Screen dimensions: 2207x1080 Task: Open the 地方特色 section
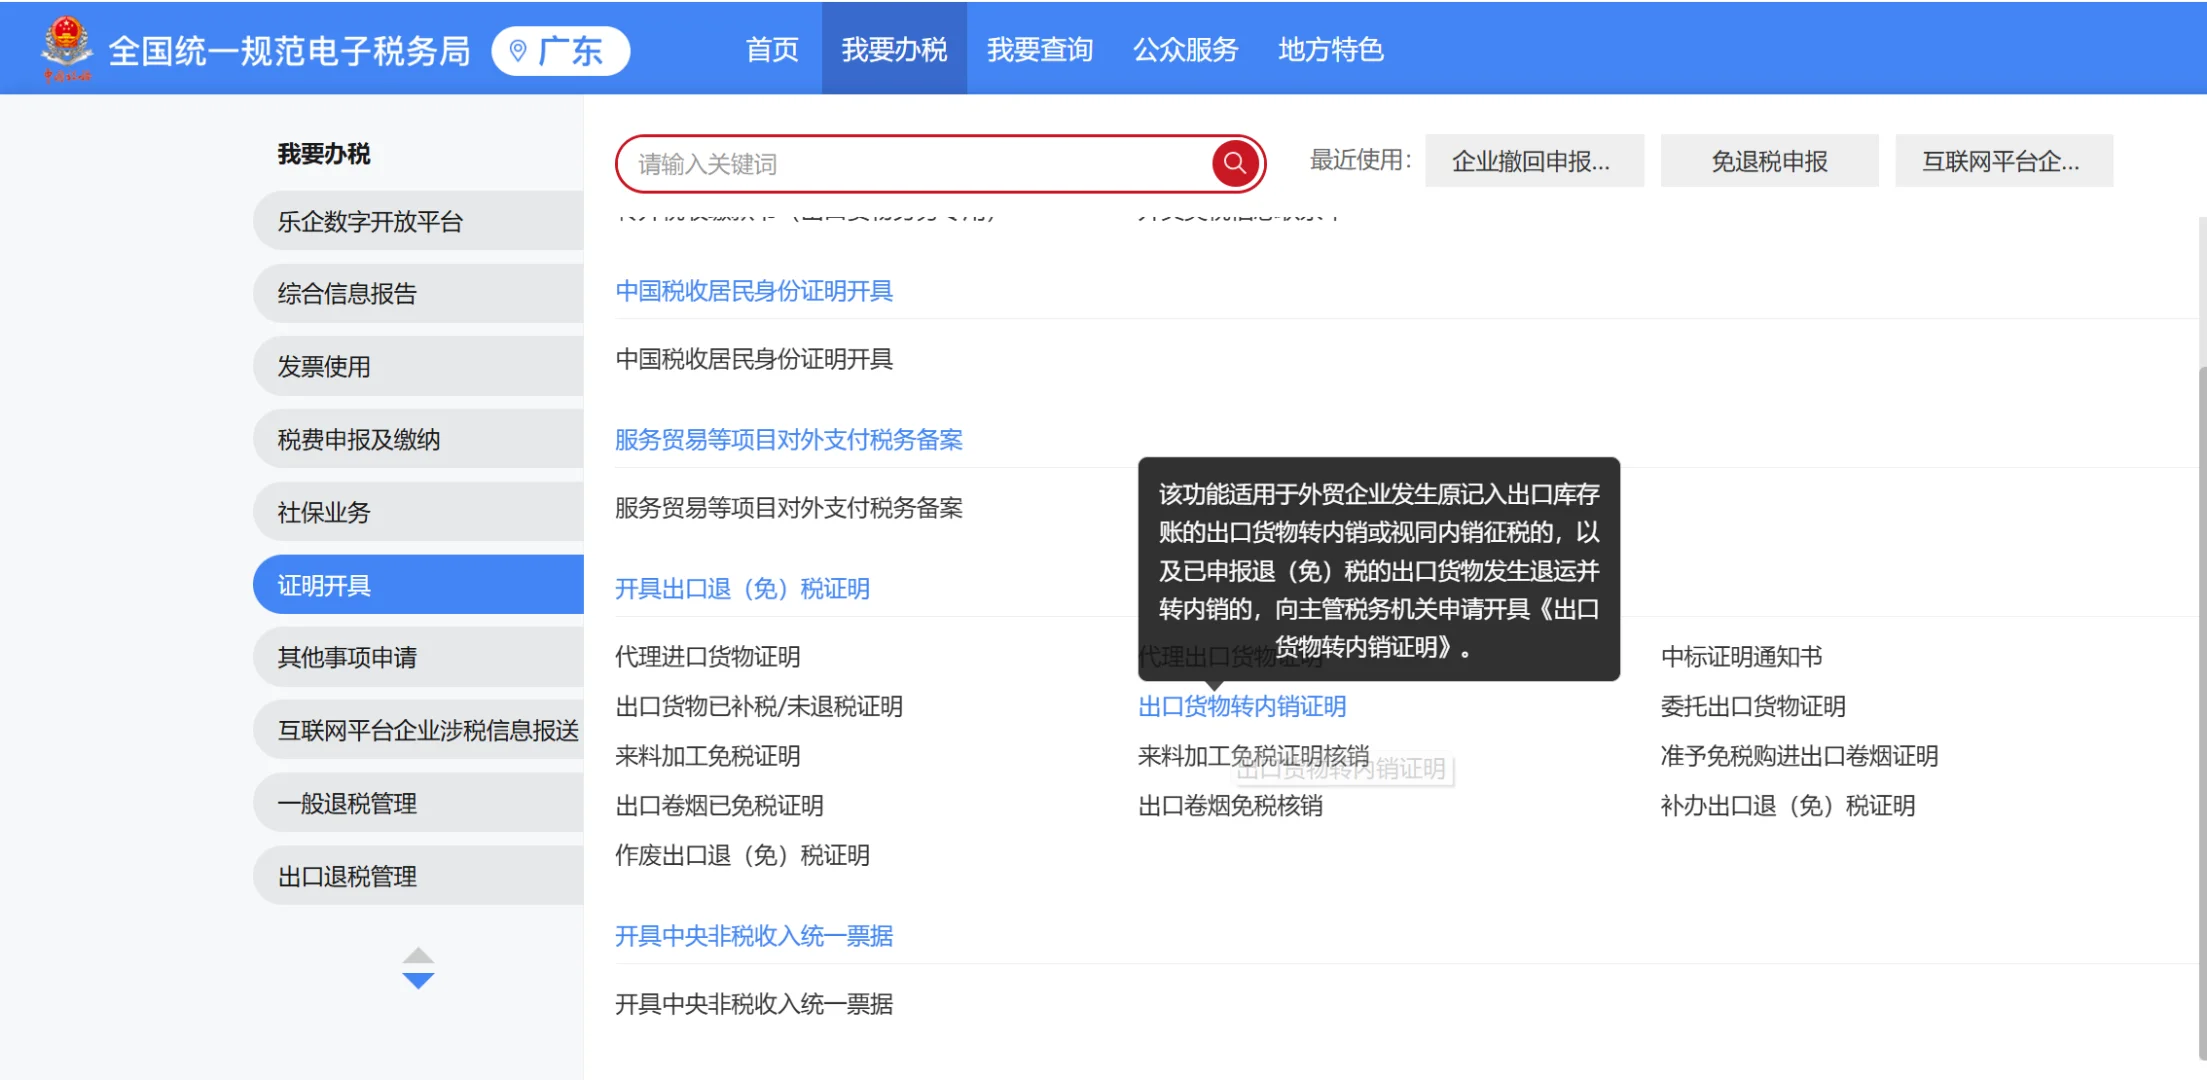(x=1331, y=49)
